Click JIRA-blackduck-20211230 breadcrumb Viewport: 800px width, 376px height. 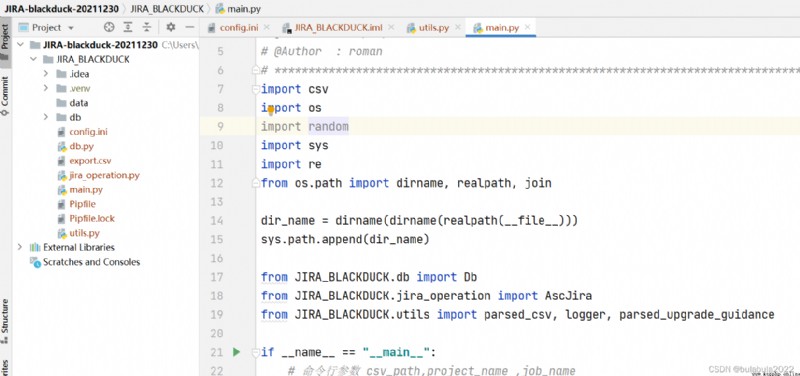pos(62,9)
